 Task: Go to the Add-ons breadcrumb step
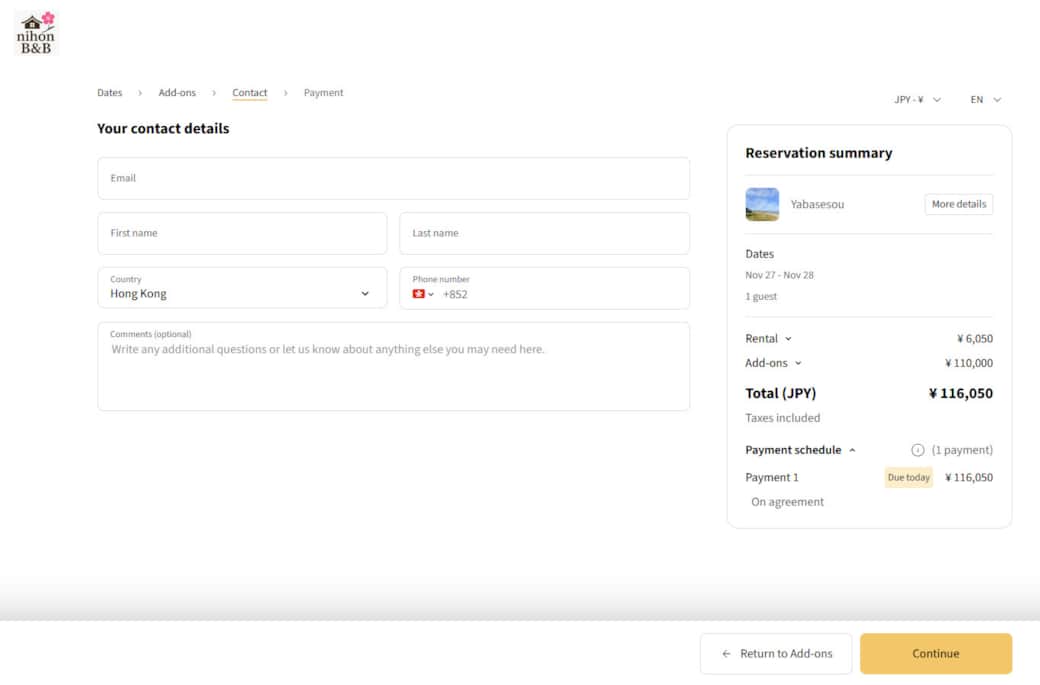(x=177, y=93)
